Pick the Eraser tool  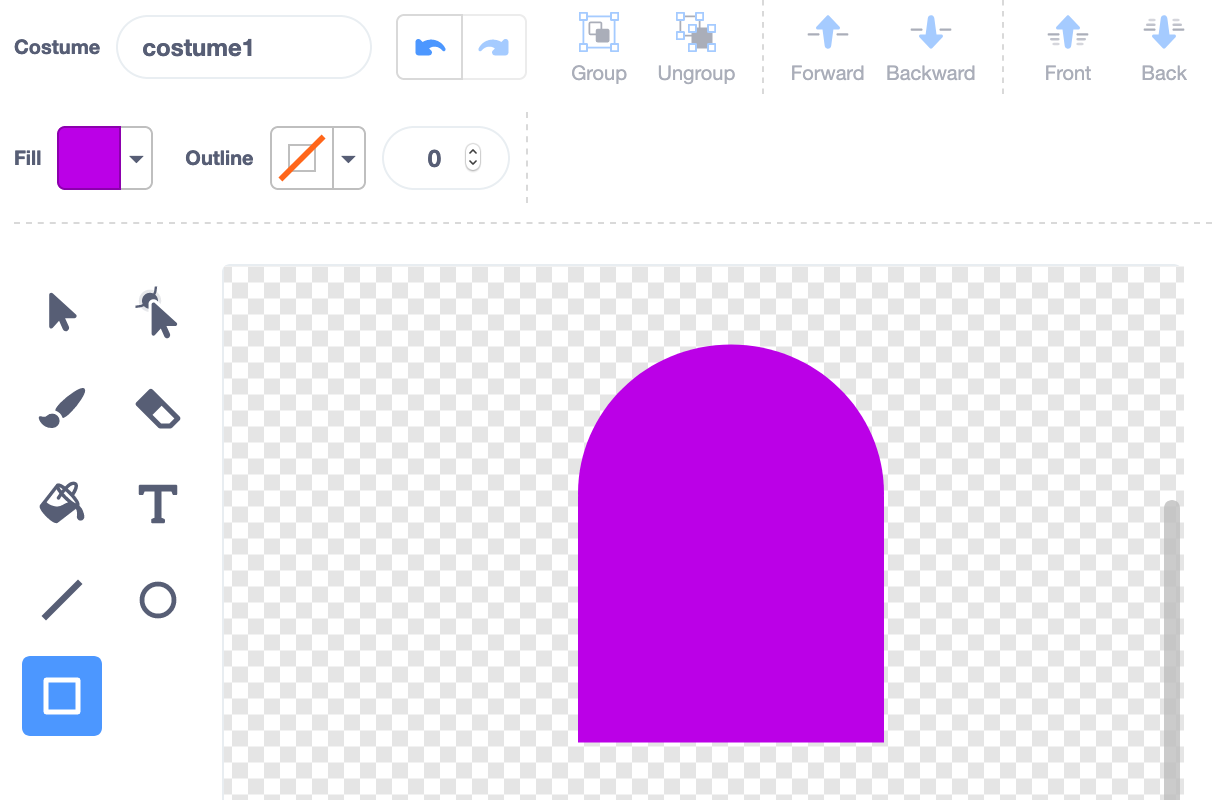(157, 409)
